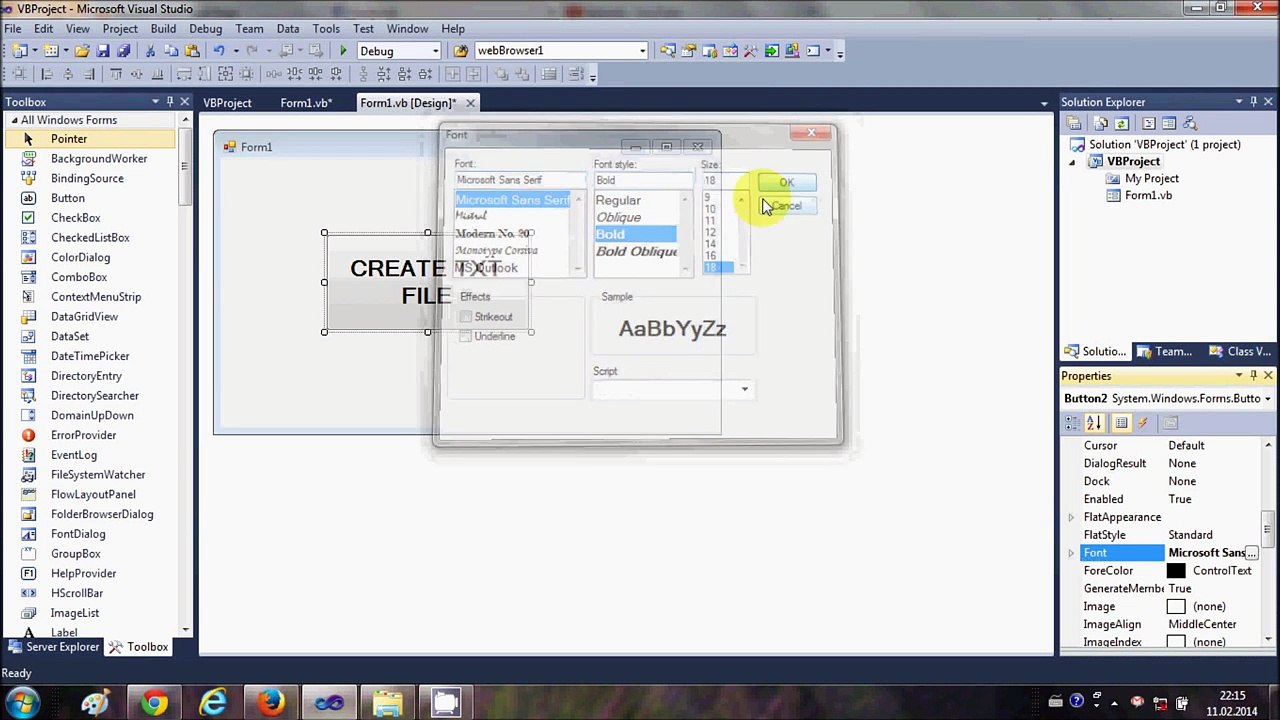This screenshot has width=1280, height=720.
Task: Open the document tab list dropdown arrow
Action: [x=1044, y=103]
